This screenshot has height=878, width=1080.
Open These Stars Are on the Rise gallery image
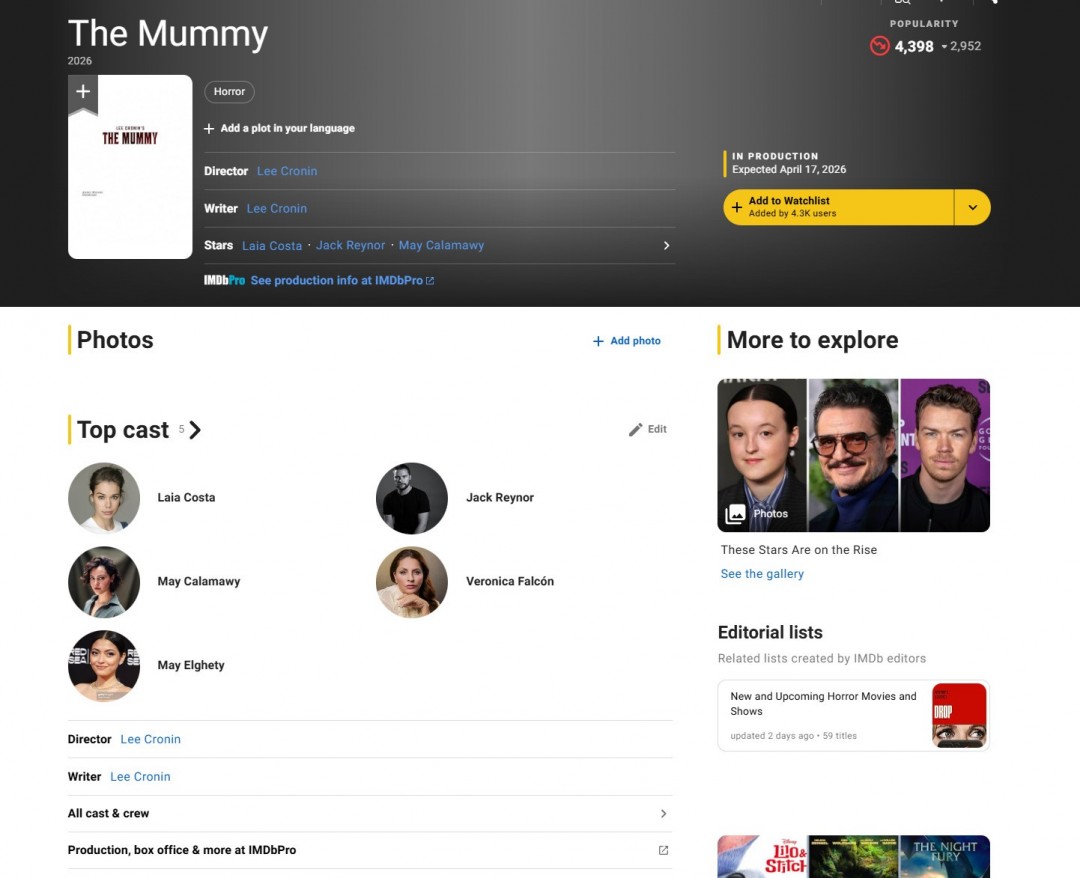coord(853,455)
